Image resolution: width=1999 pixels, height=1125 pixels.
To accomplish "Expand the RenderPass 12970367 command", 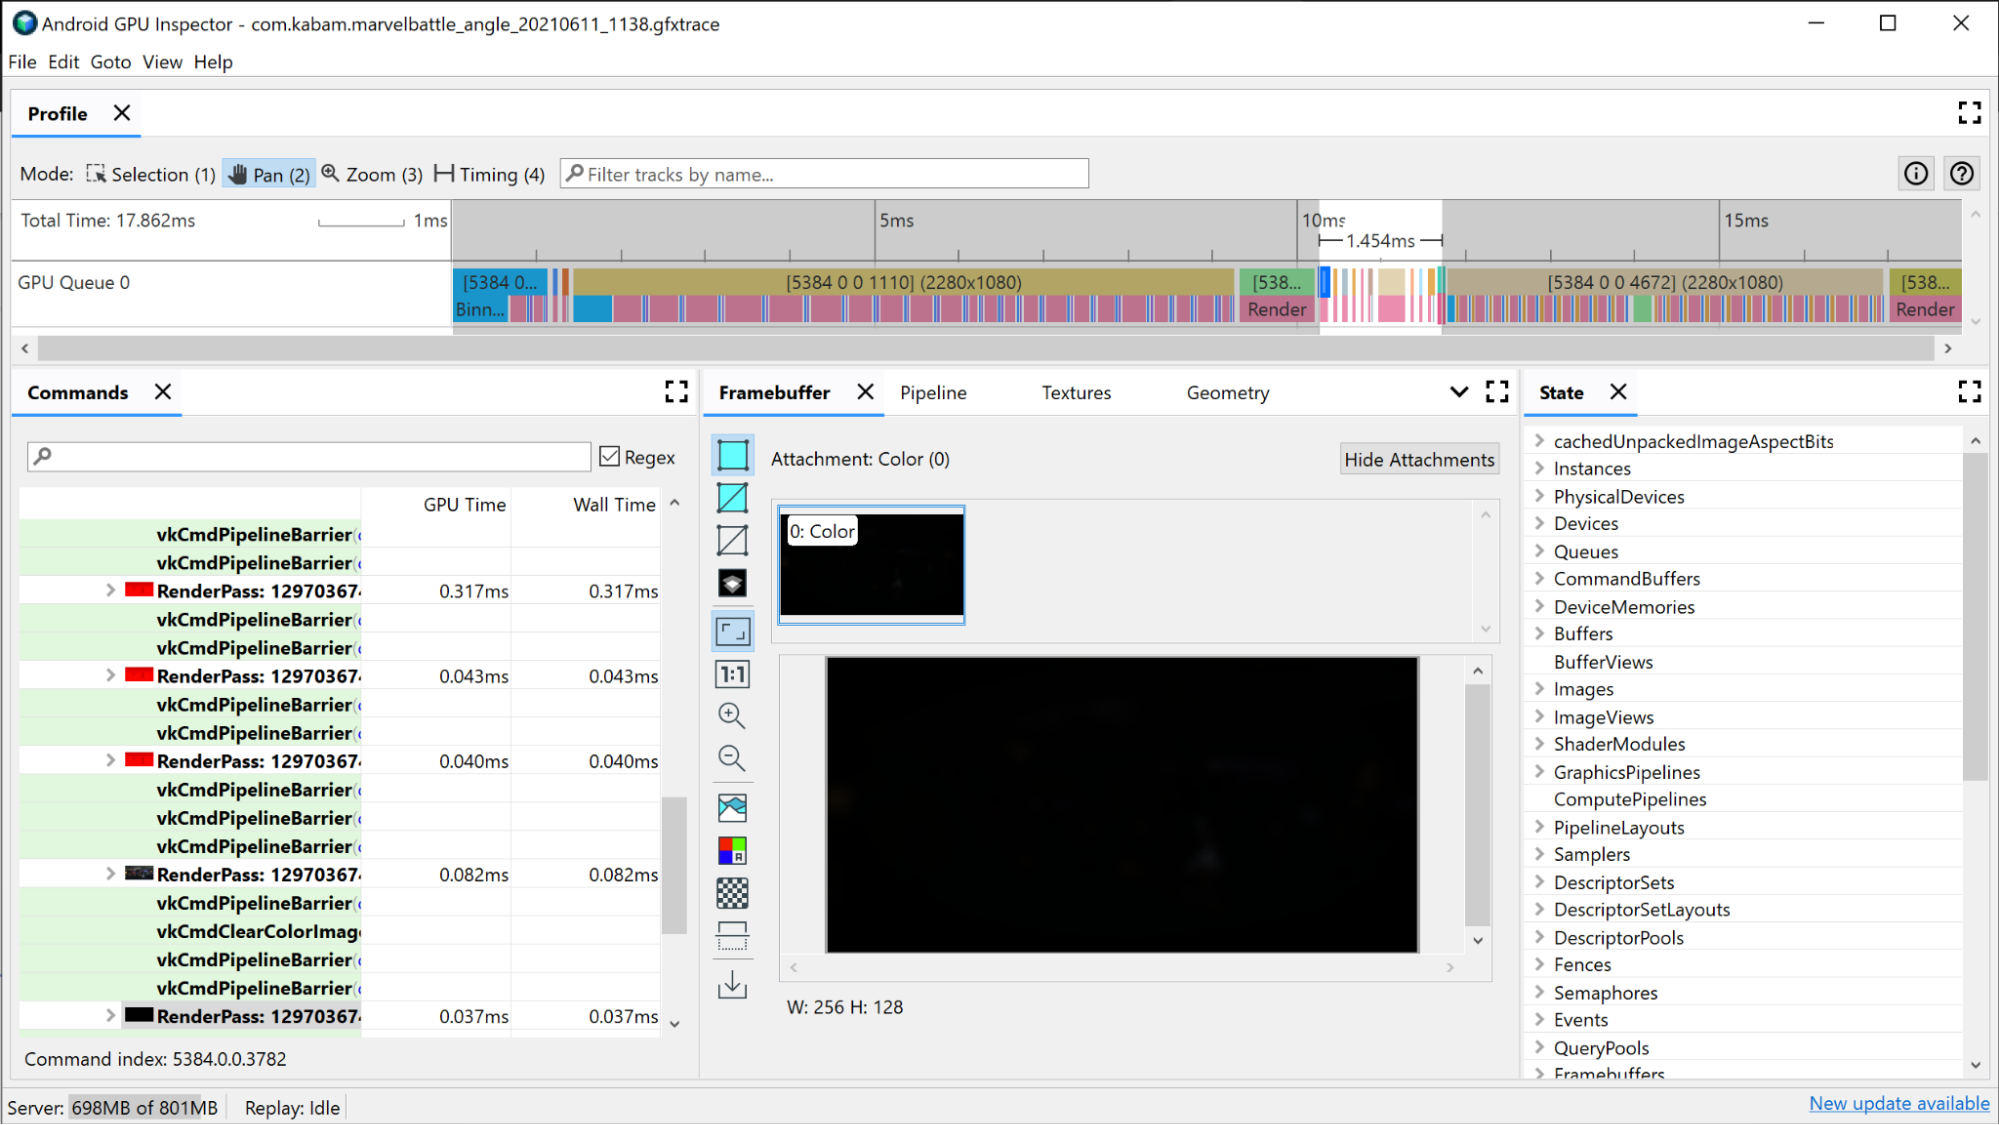I will pyautogui.click(x=108, y=591).
